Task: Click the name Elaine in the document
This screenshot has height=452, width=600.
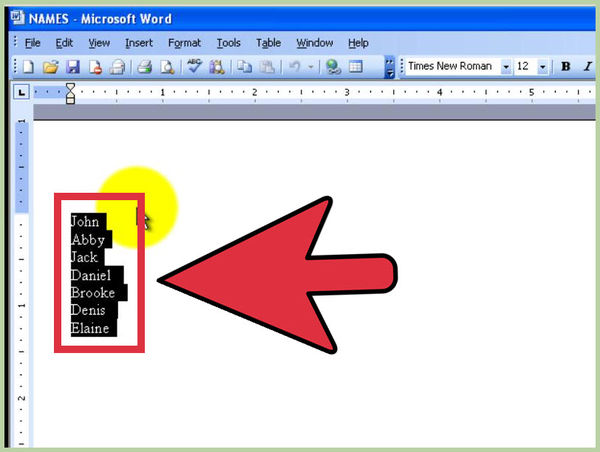Action: coord(90,328)
